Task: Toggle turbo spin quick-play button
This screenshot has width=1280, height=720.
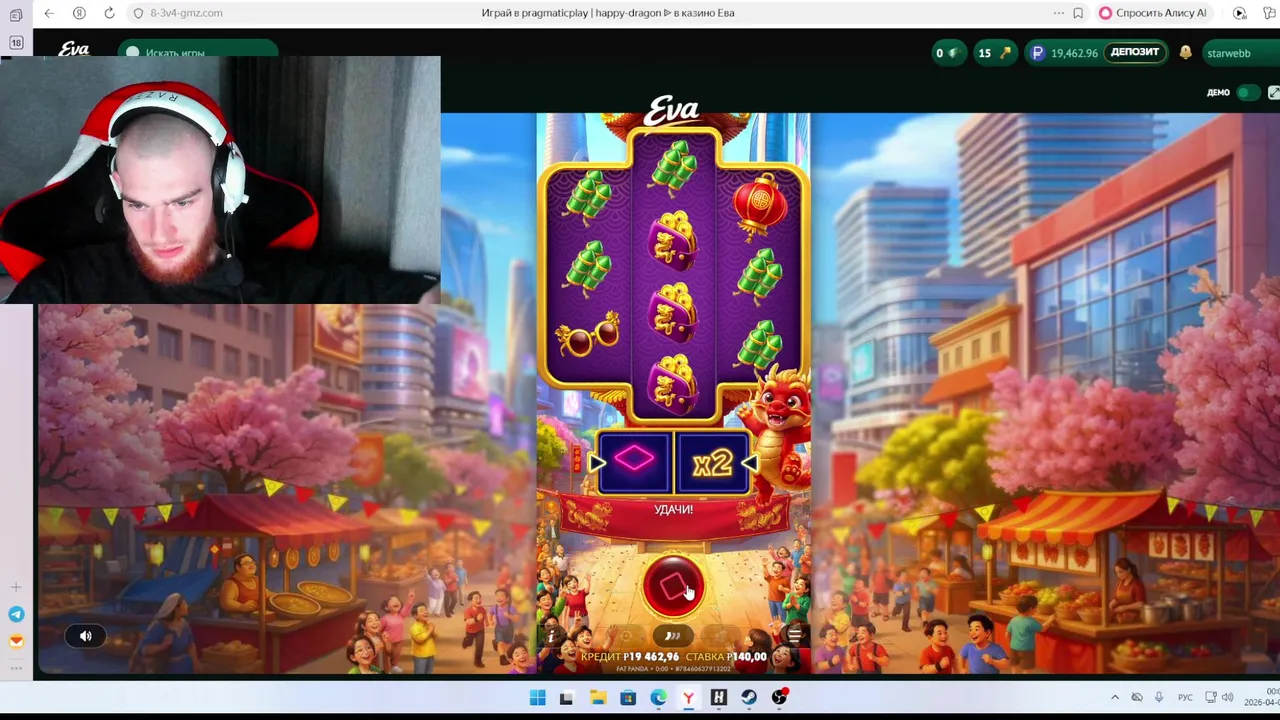Action: click(x=673, y=635)
